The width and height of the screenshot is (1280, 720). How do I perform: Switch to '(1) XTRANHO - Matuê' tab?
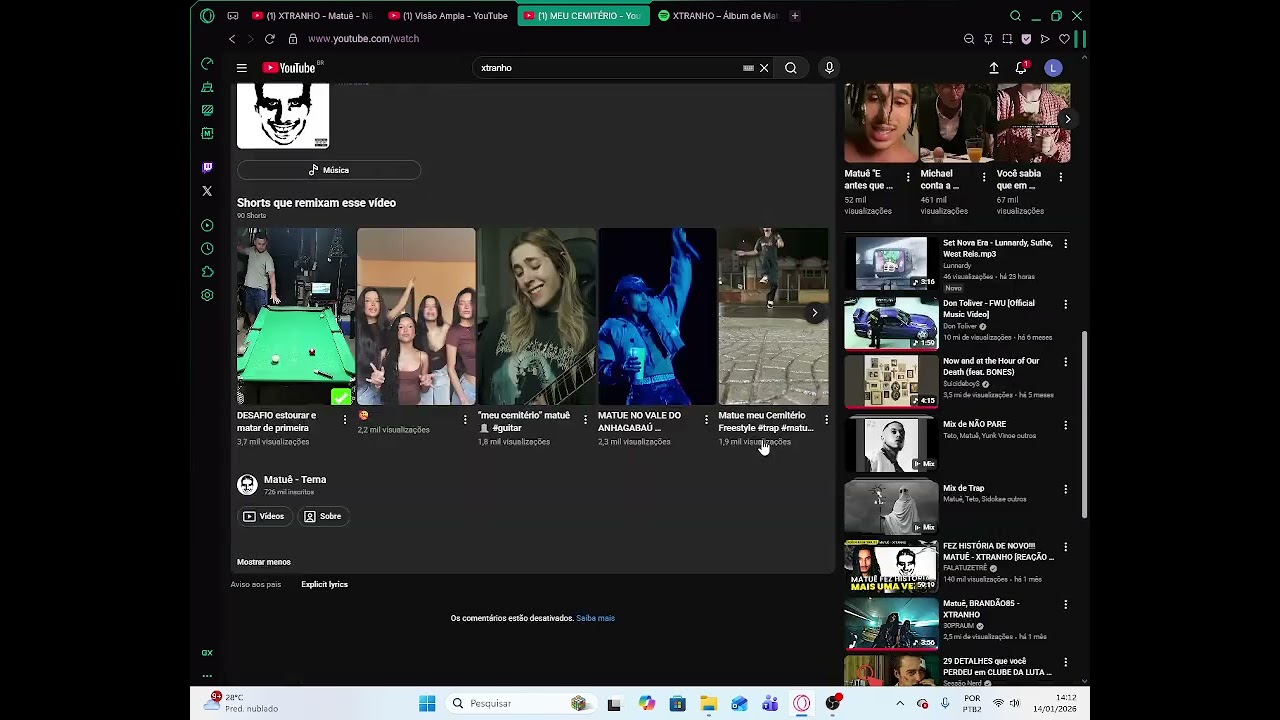tap(312, 16)
